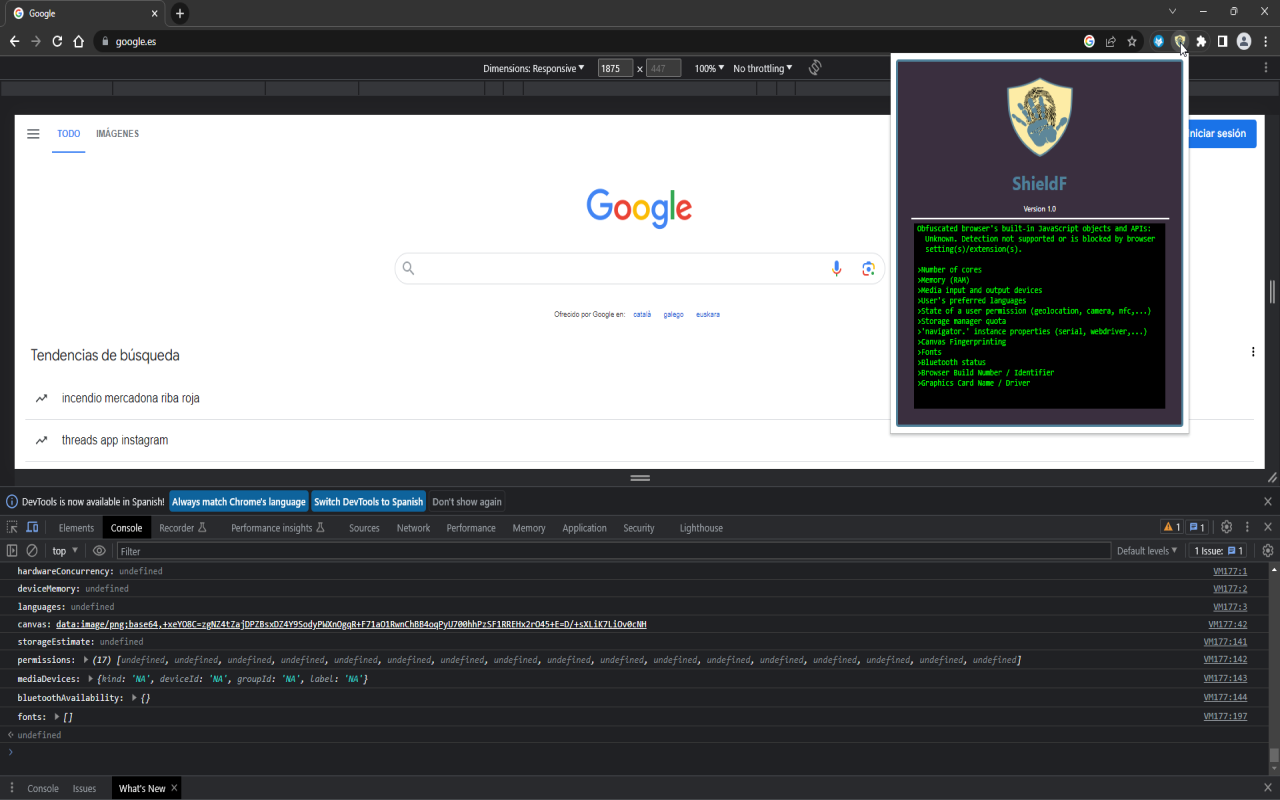Click Always match Chrome's language button

pyautogui.click(x=239, y=502)
